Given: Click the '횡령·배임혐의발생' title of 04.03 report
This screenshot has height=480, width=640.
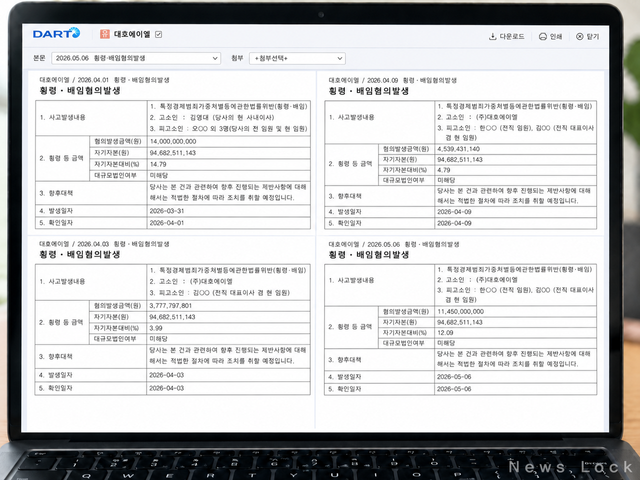Looking at the screenshot, I should point(80,254).
